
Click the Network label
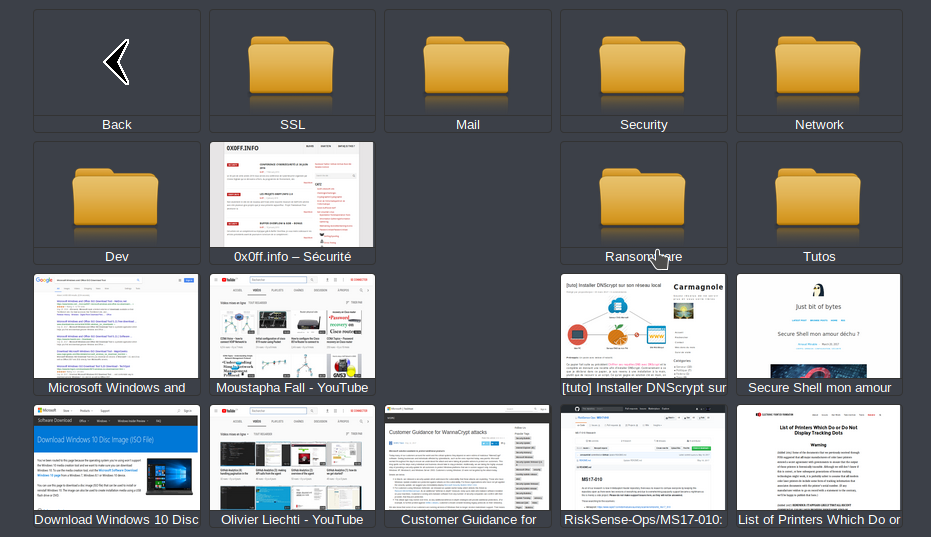point(819,125)
